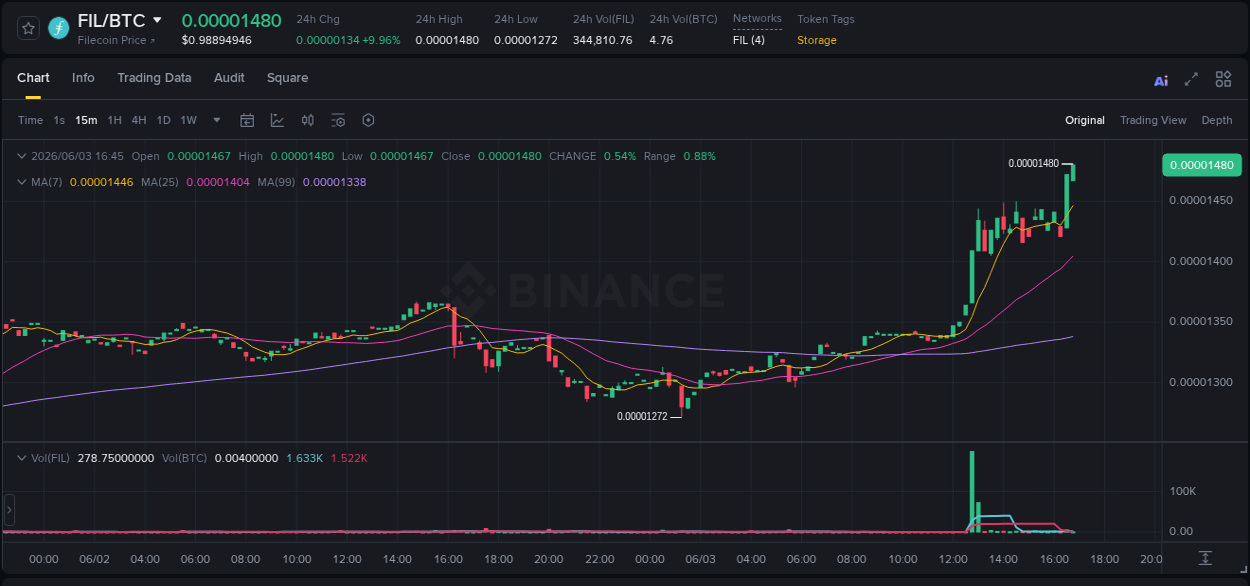Open the candlestick chart style icon
1250x586 pixels.
308,120
